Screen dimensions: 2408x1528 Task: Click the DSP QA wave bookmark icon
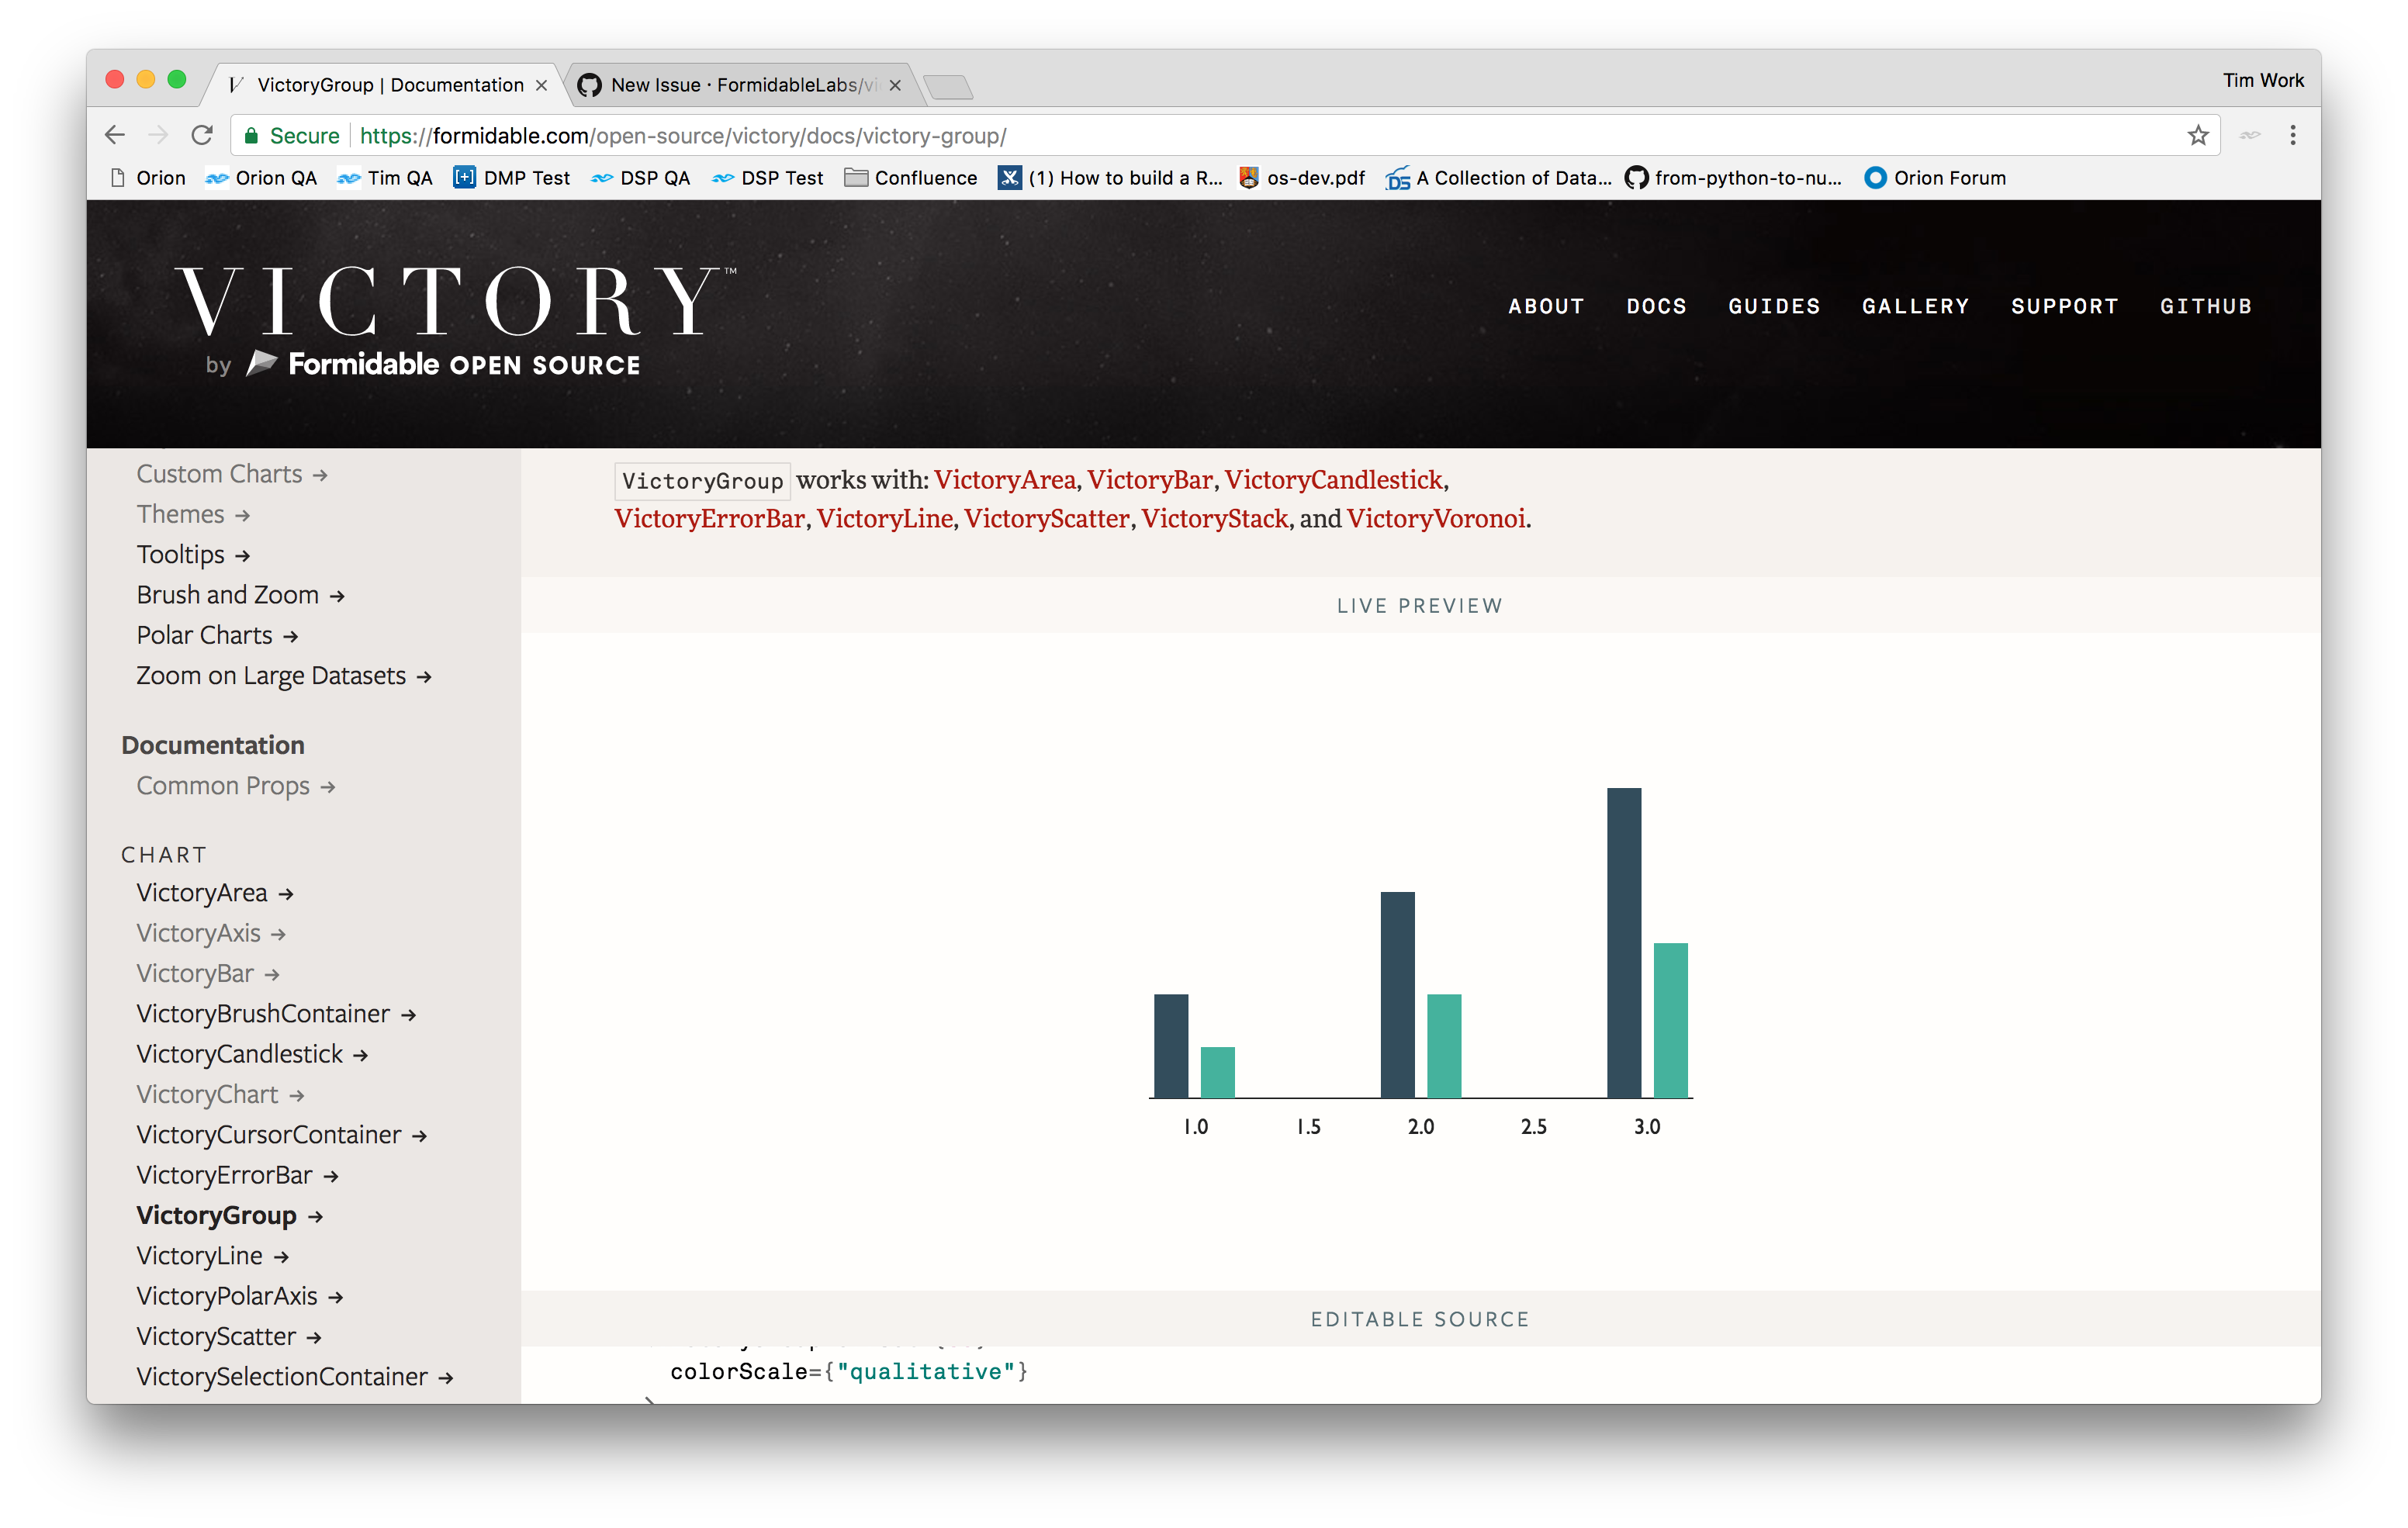coord(601,177)
